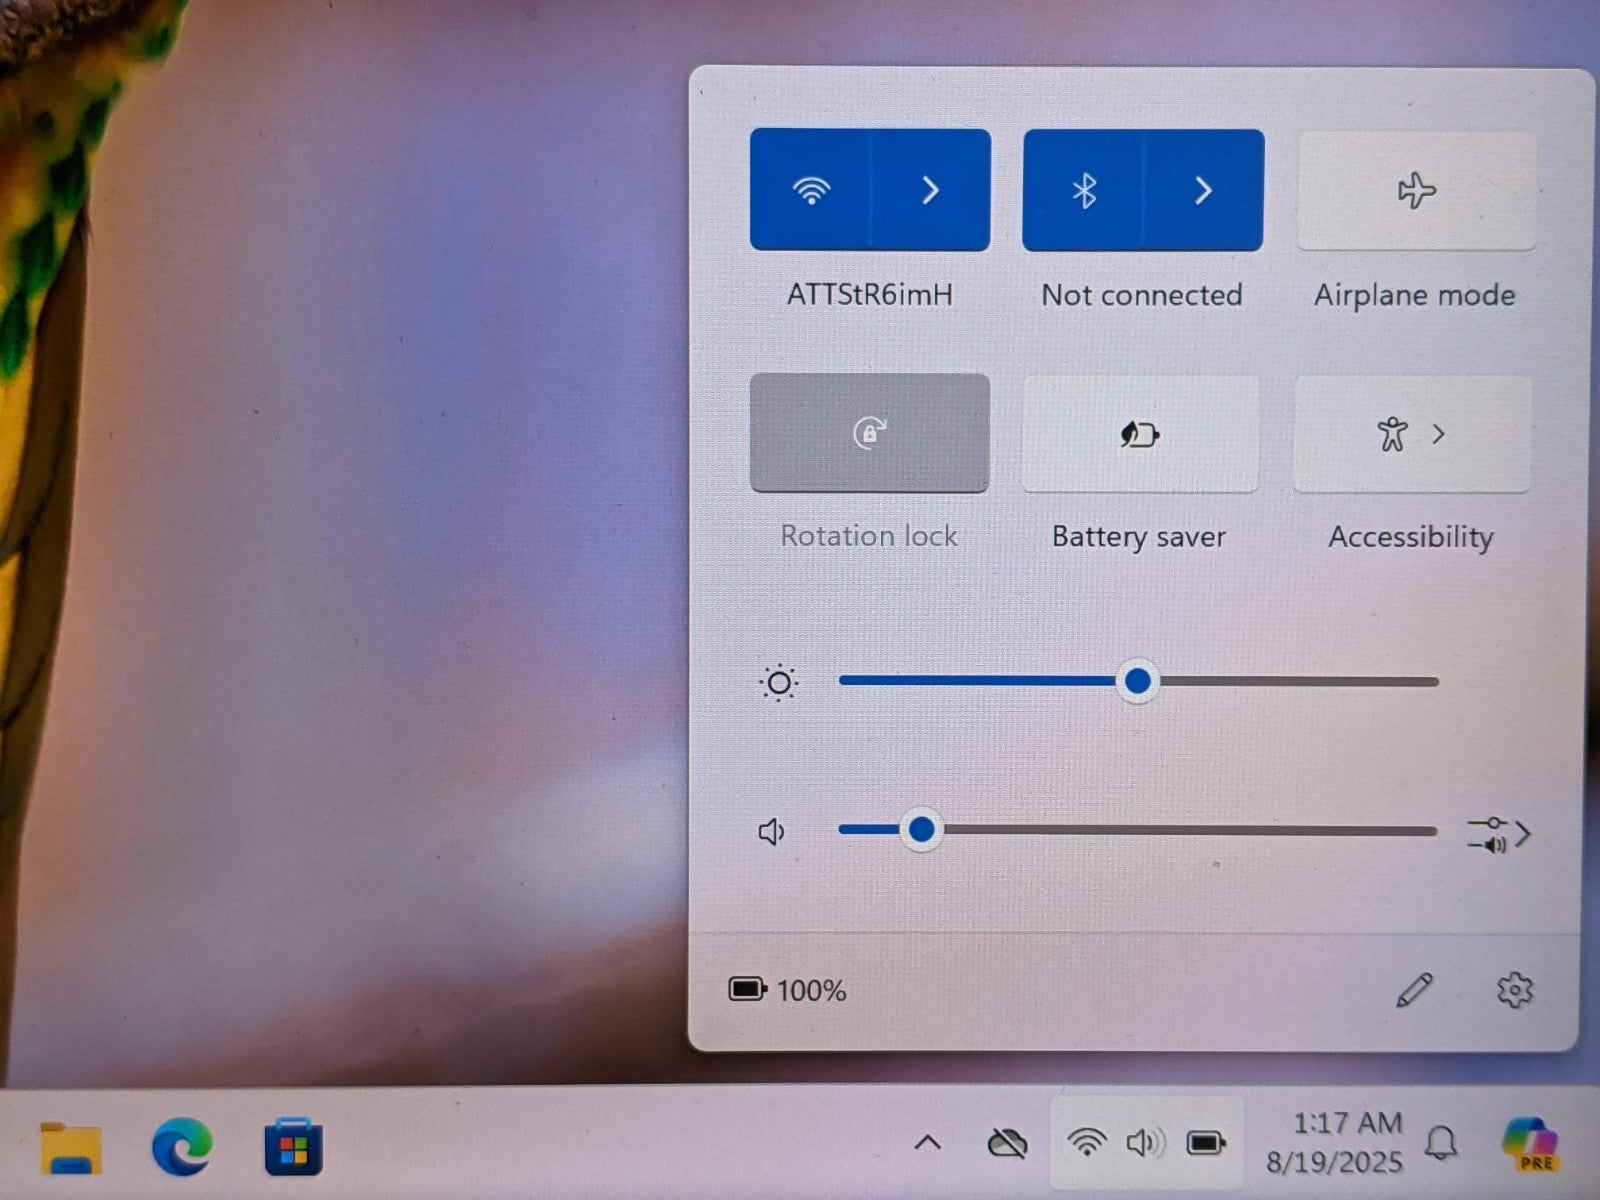Click the 100% battery indicator
1600x1200 pixels.
click(x=788, y=990)
